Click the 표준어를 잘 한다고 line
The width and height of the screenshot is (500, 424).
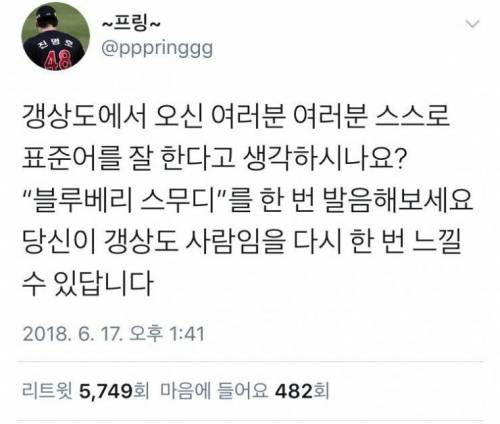(214, 159)
